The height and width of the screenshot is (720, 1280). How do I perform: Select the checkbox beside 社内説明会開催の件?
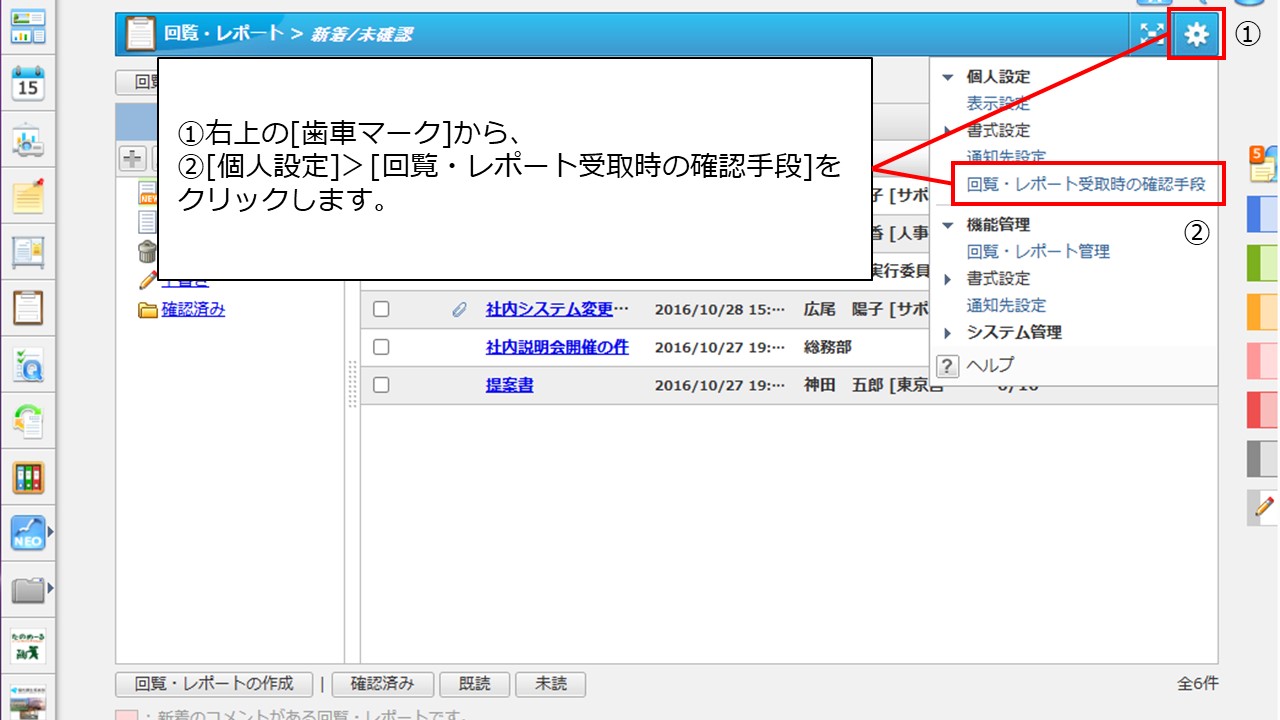pyautogui.click(x=381, y=347)
